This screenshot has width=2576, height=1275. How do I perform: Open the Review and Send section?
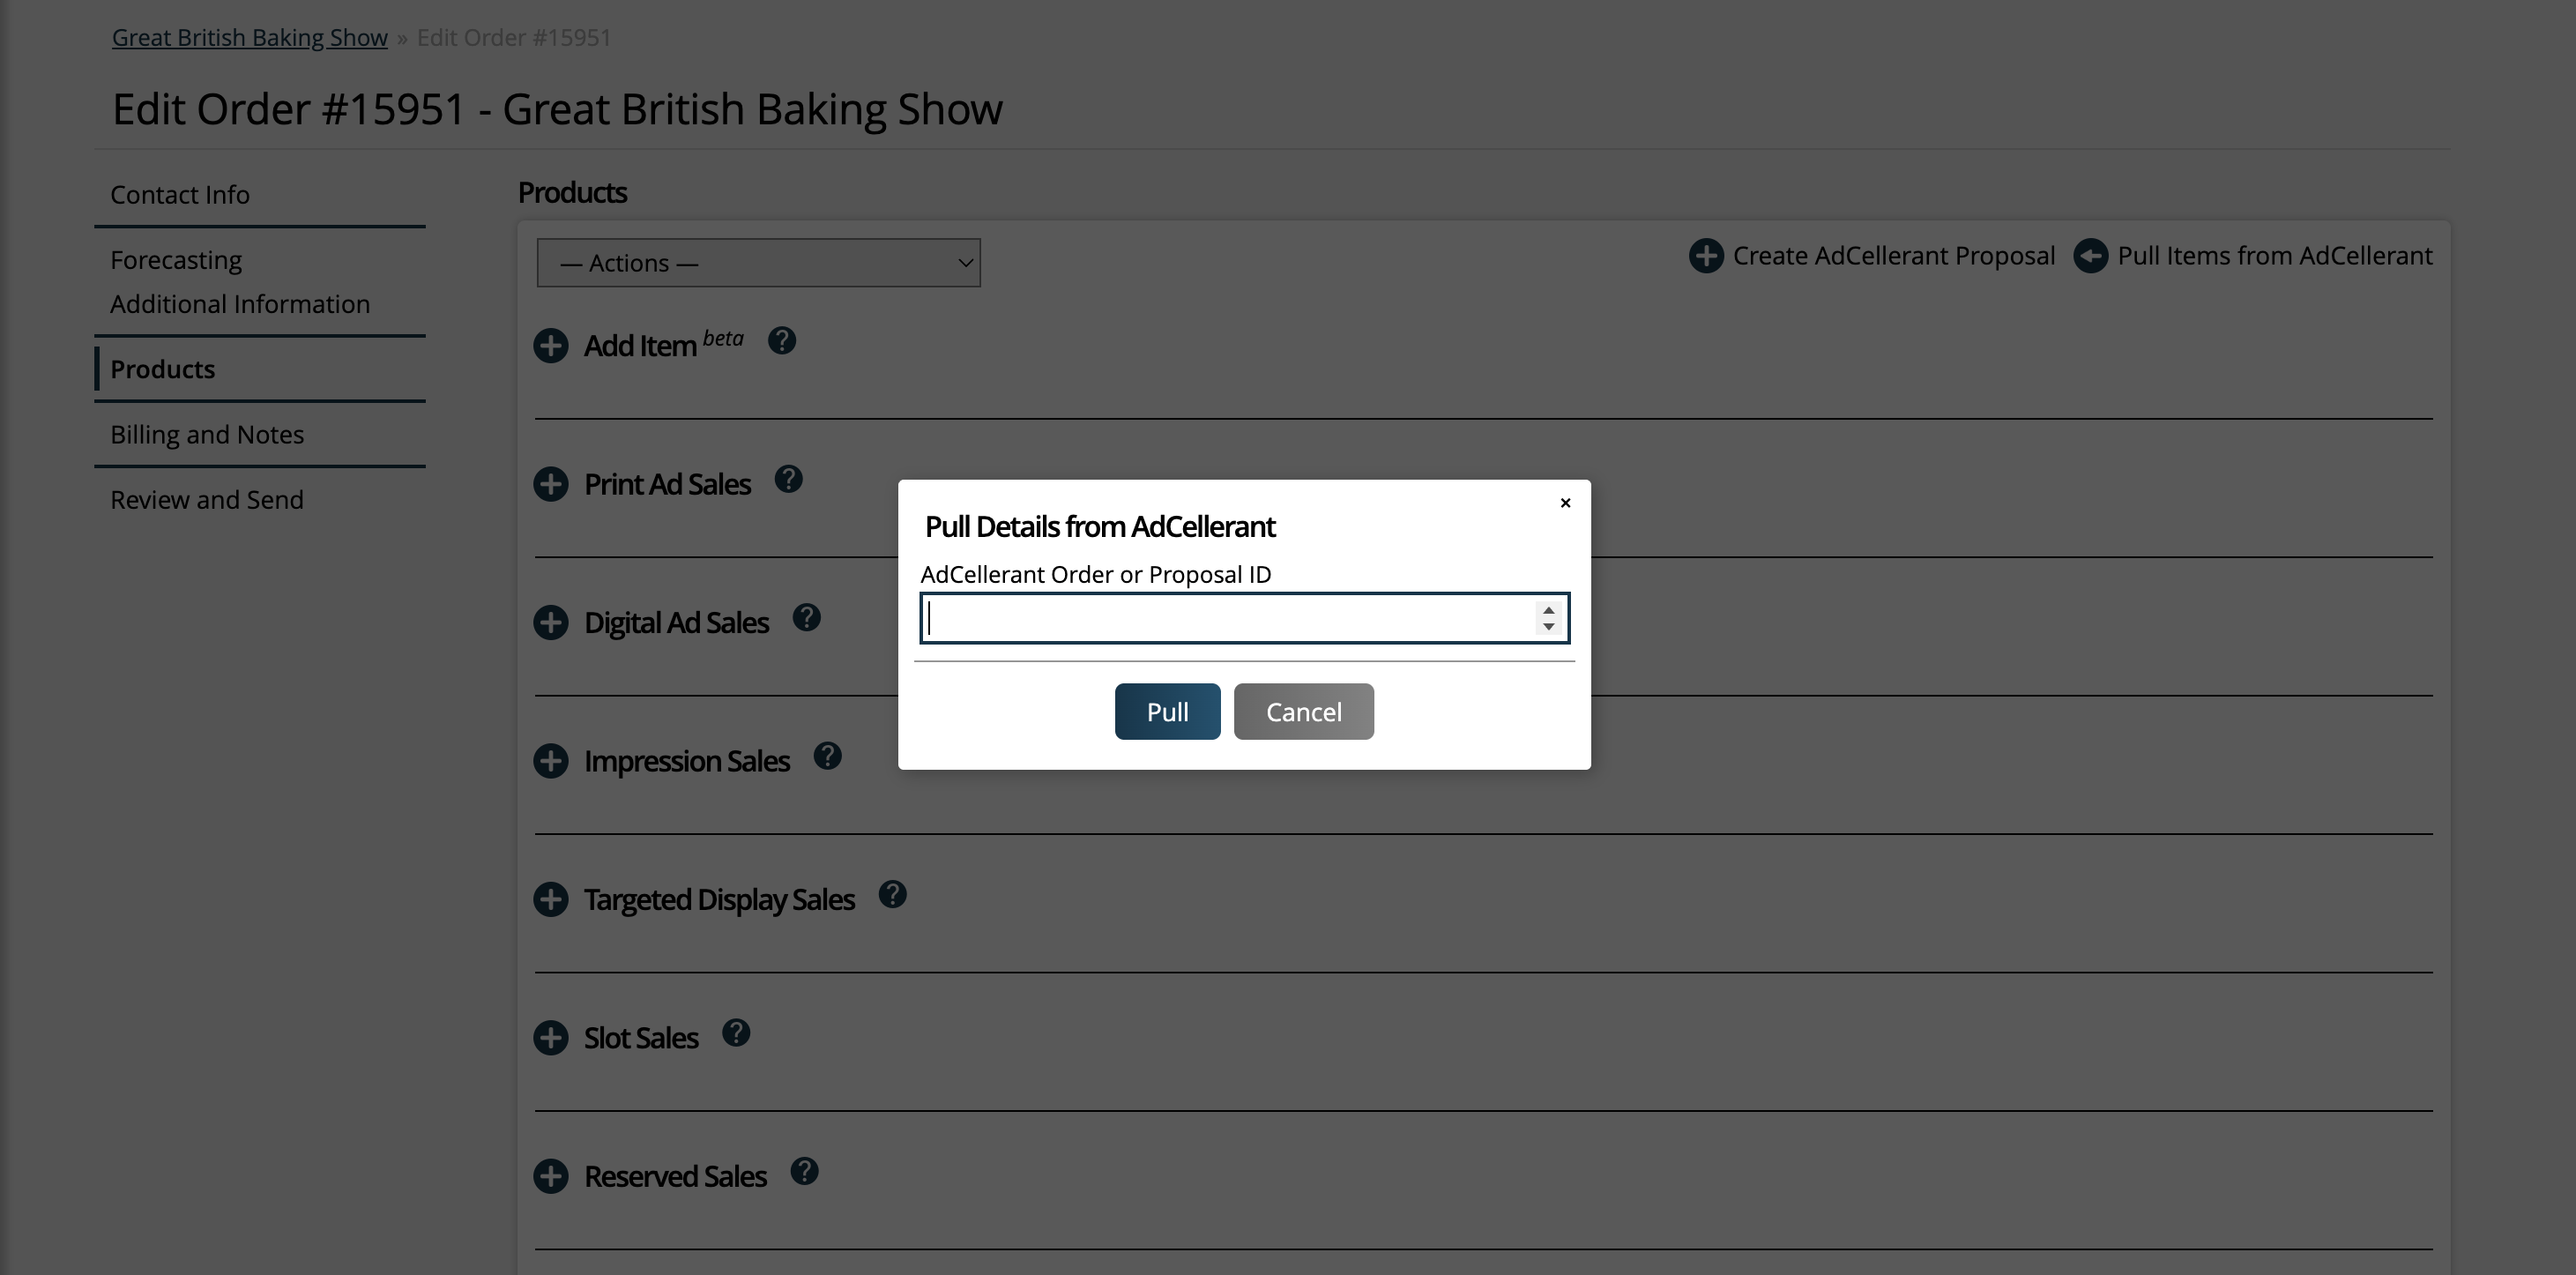207,500
